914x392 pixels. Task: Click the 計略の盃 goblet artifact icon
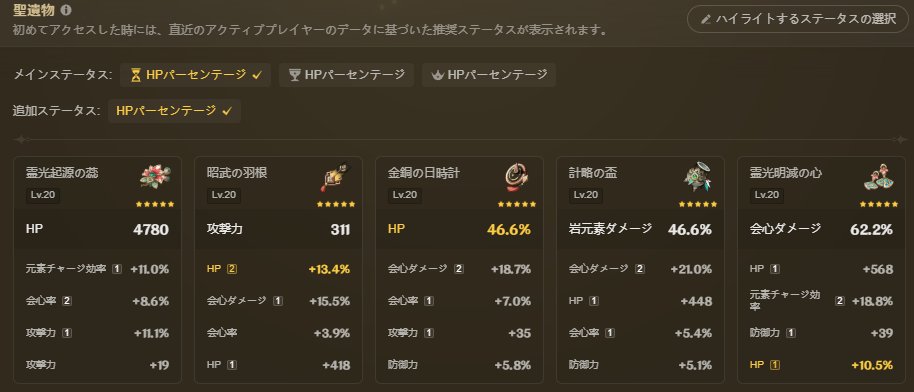coord(698,177)
